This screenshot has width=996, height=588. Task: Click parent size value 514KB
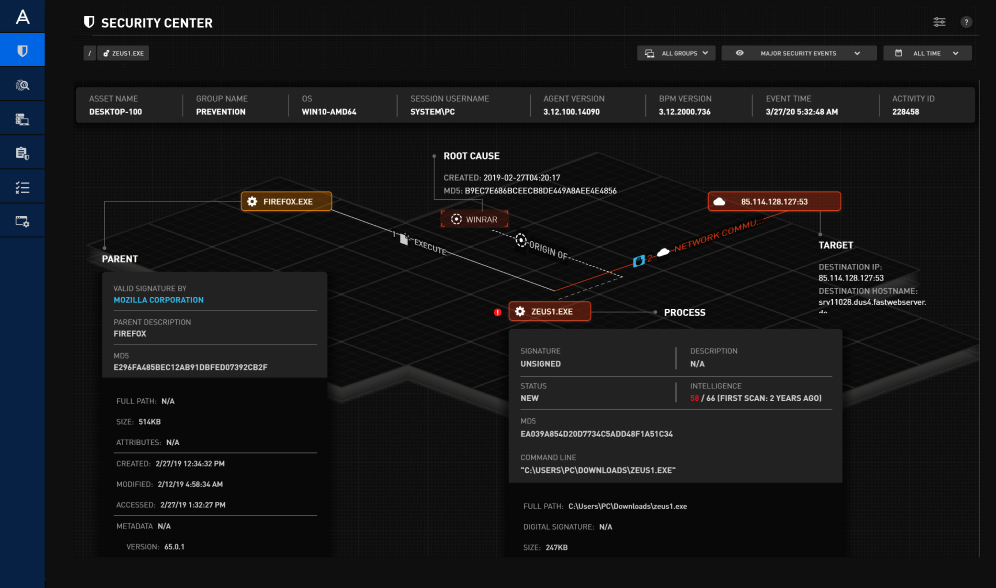(x=150, y=422)
